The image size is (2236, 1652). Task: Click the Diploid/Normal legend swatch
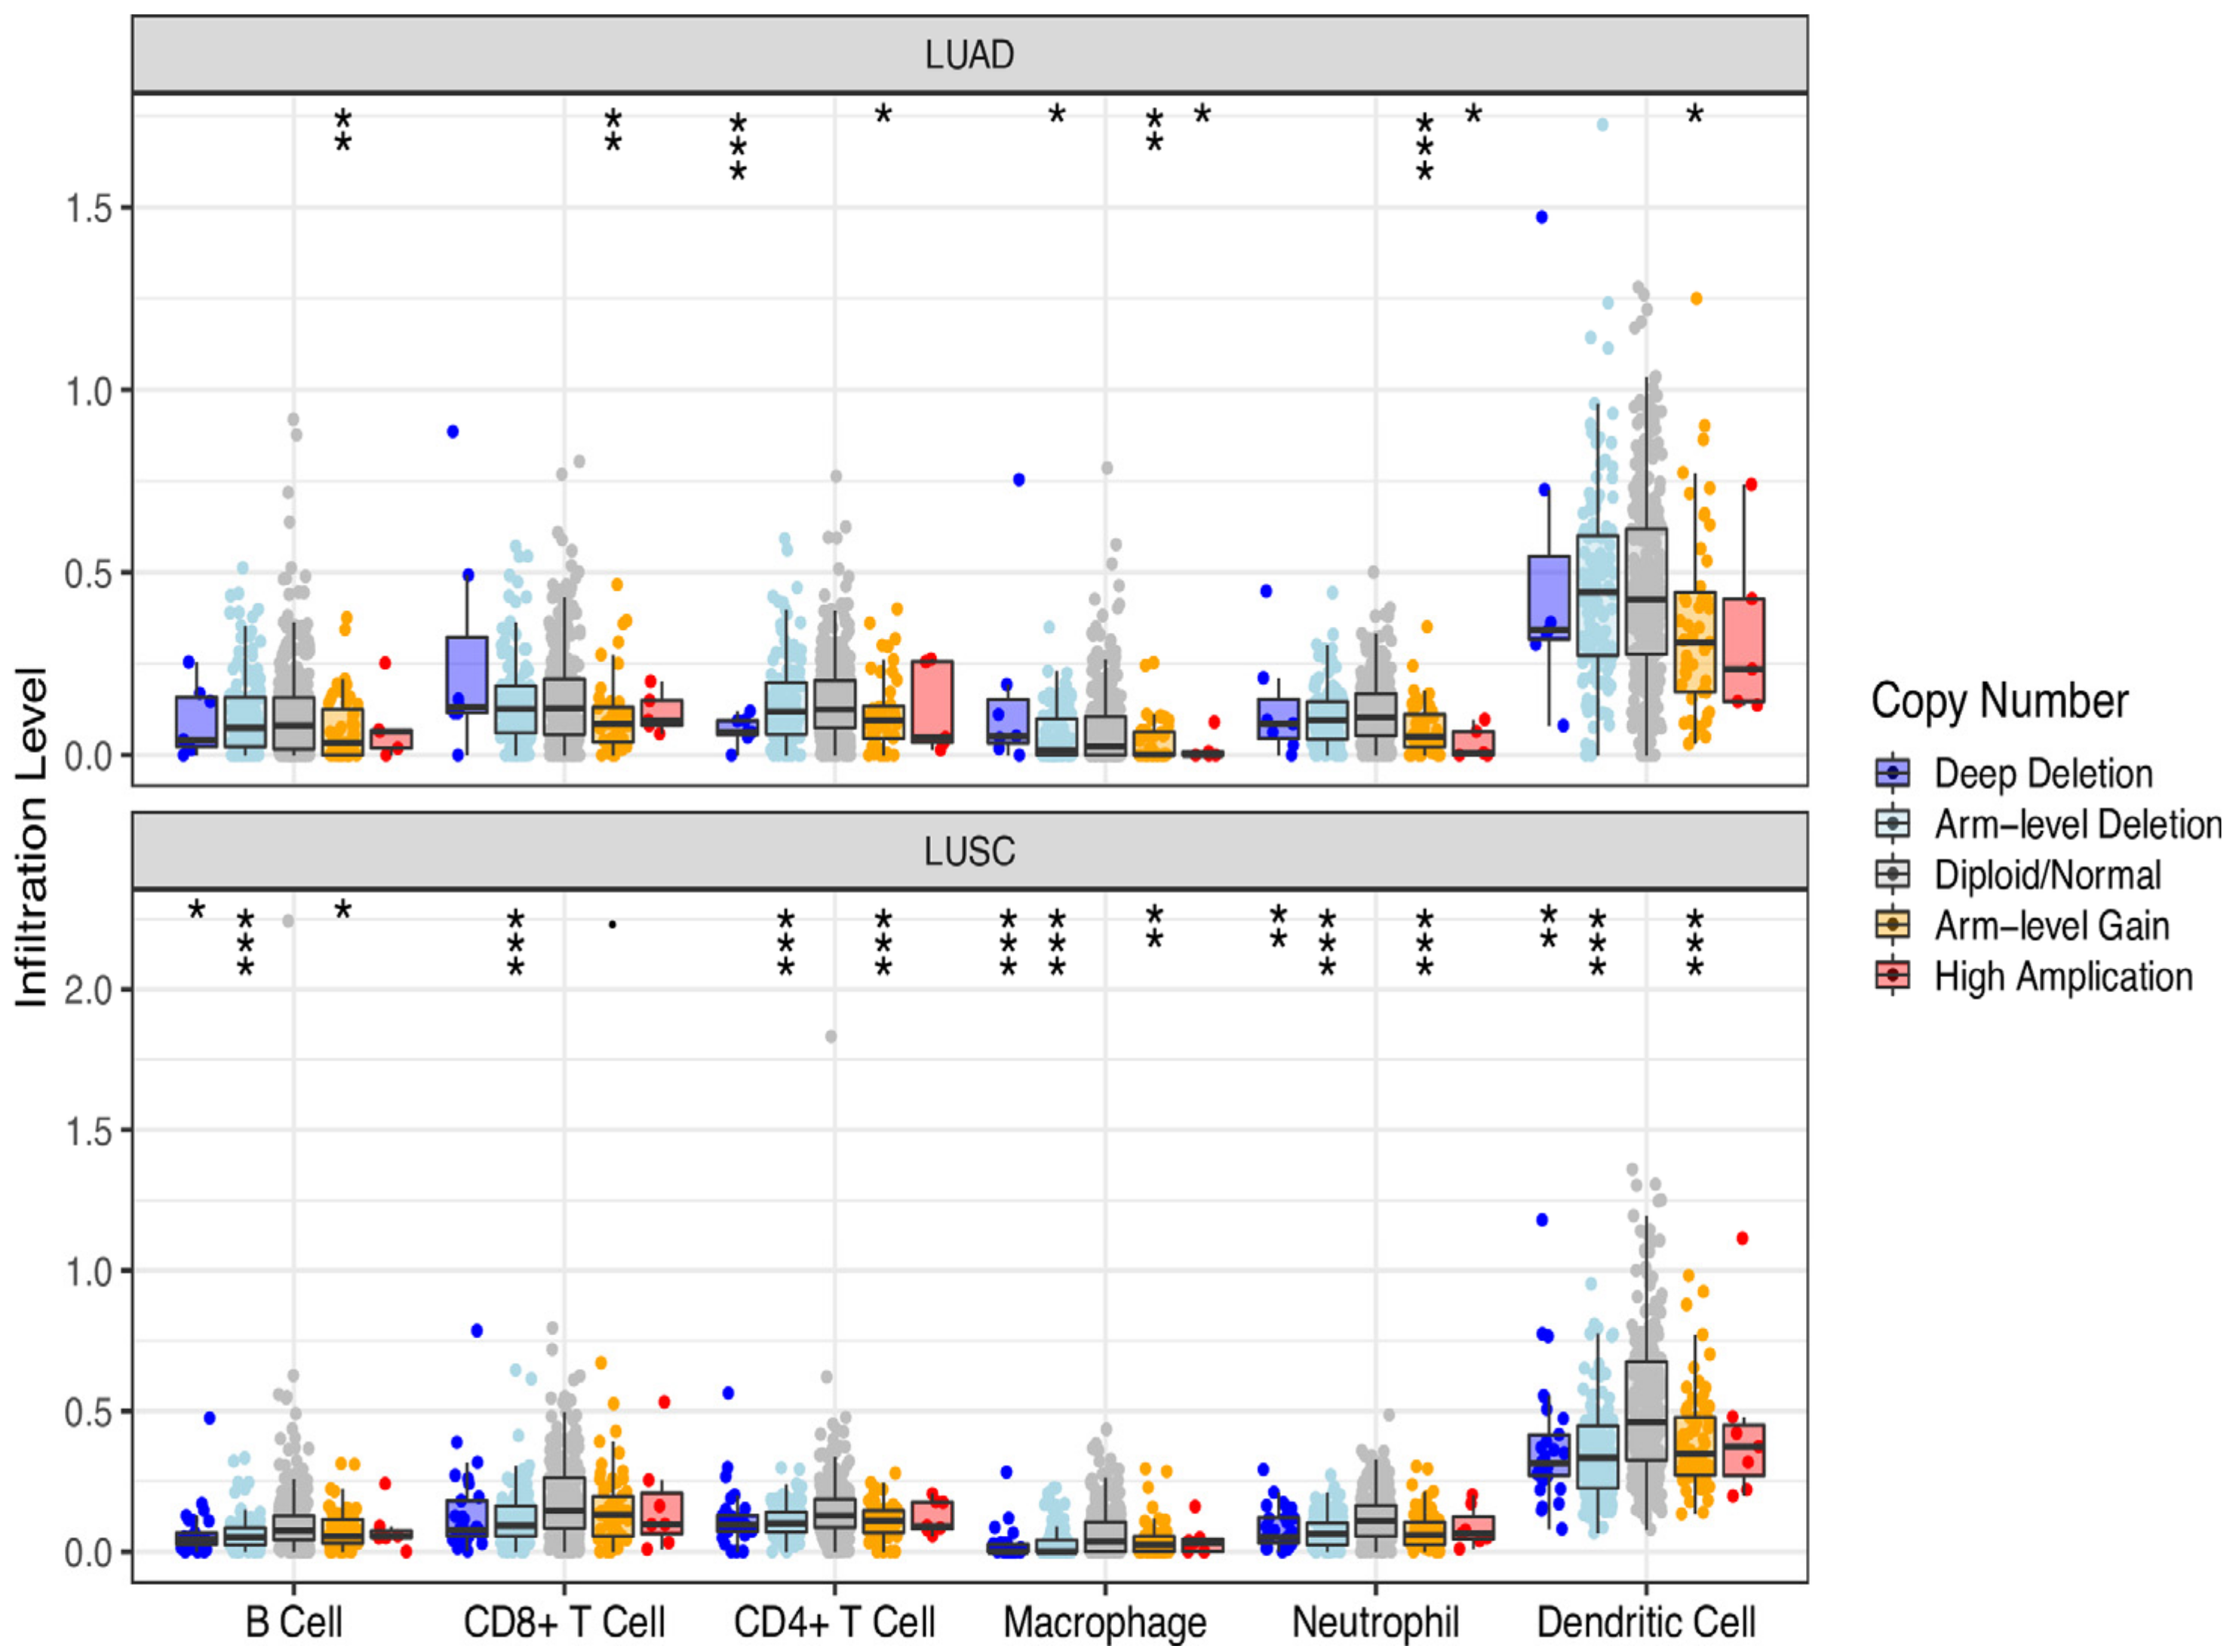point(1892,875)
